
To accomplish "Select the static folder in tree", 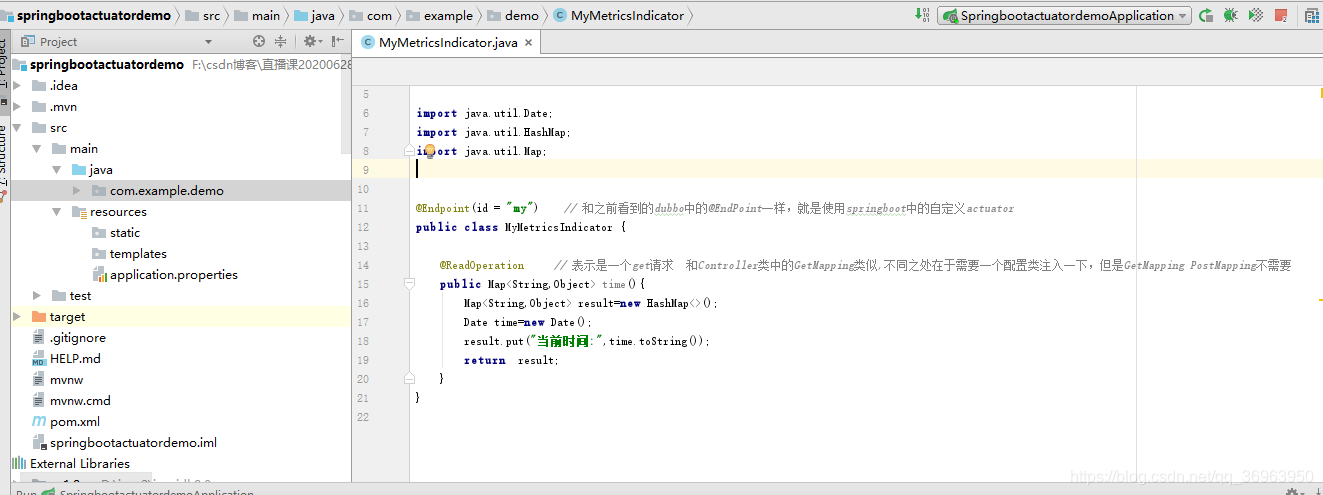I will tap(125, 233).
